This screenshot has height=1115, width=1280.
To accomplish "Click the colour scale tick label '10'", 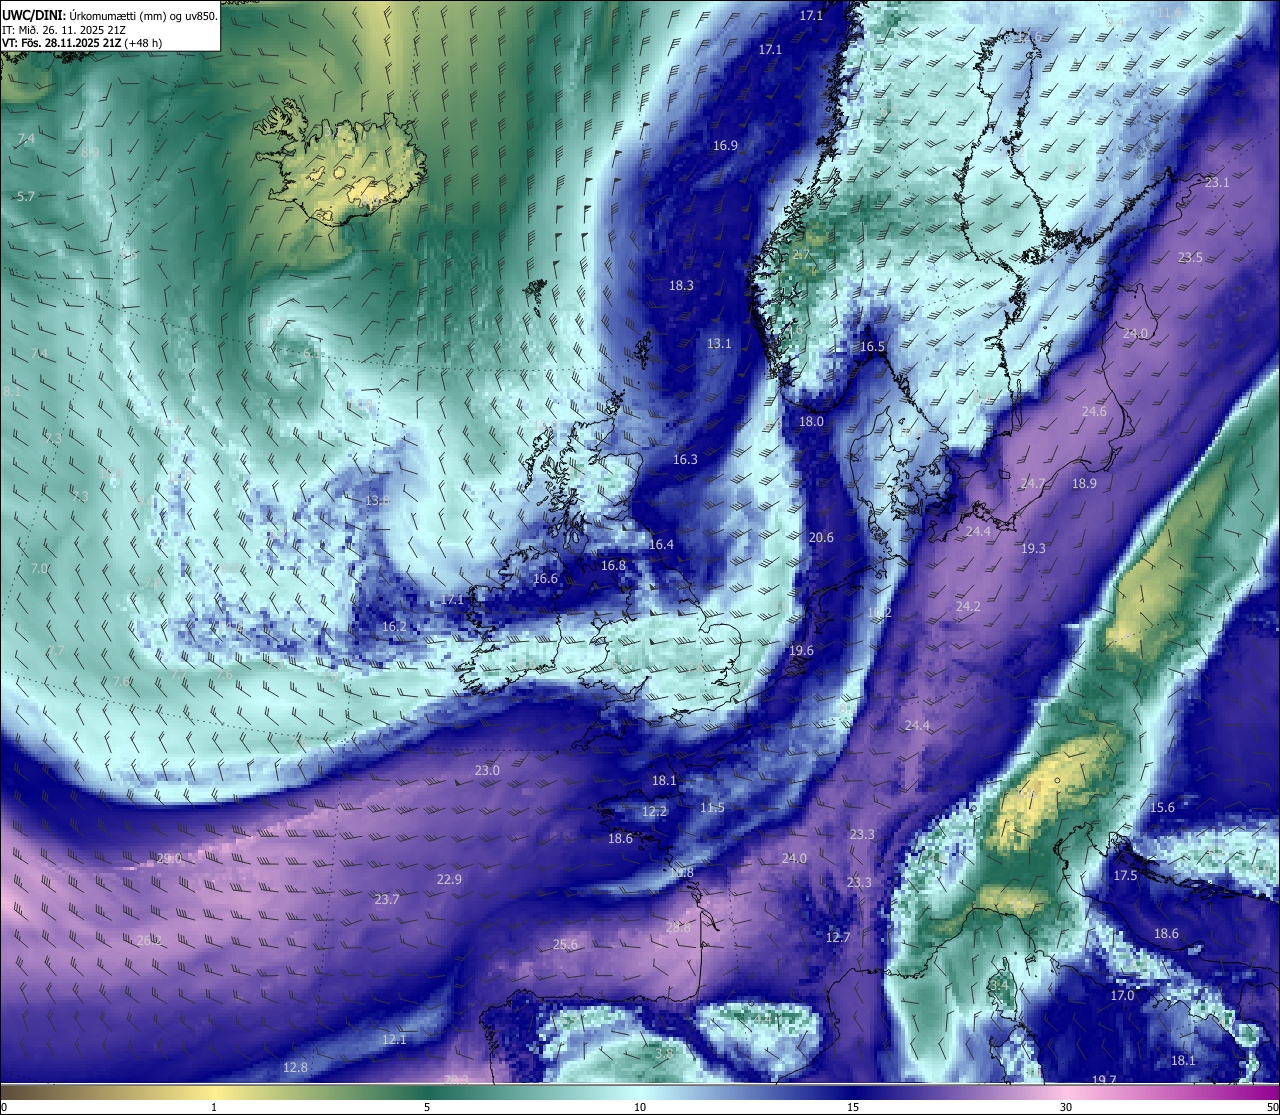I will pos(640,1107).
